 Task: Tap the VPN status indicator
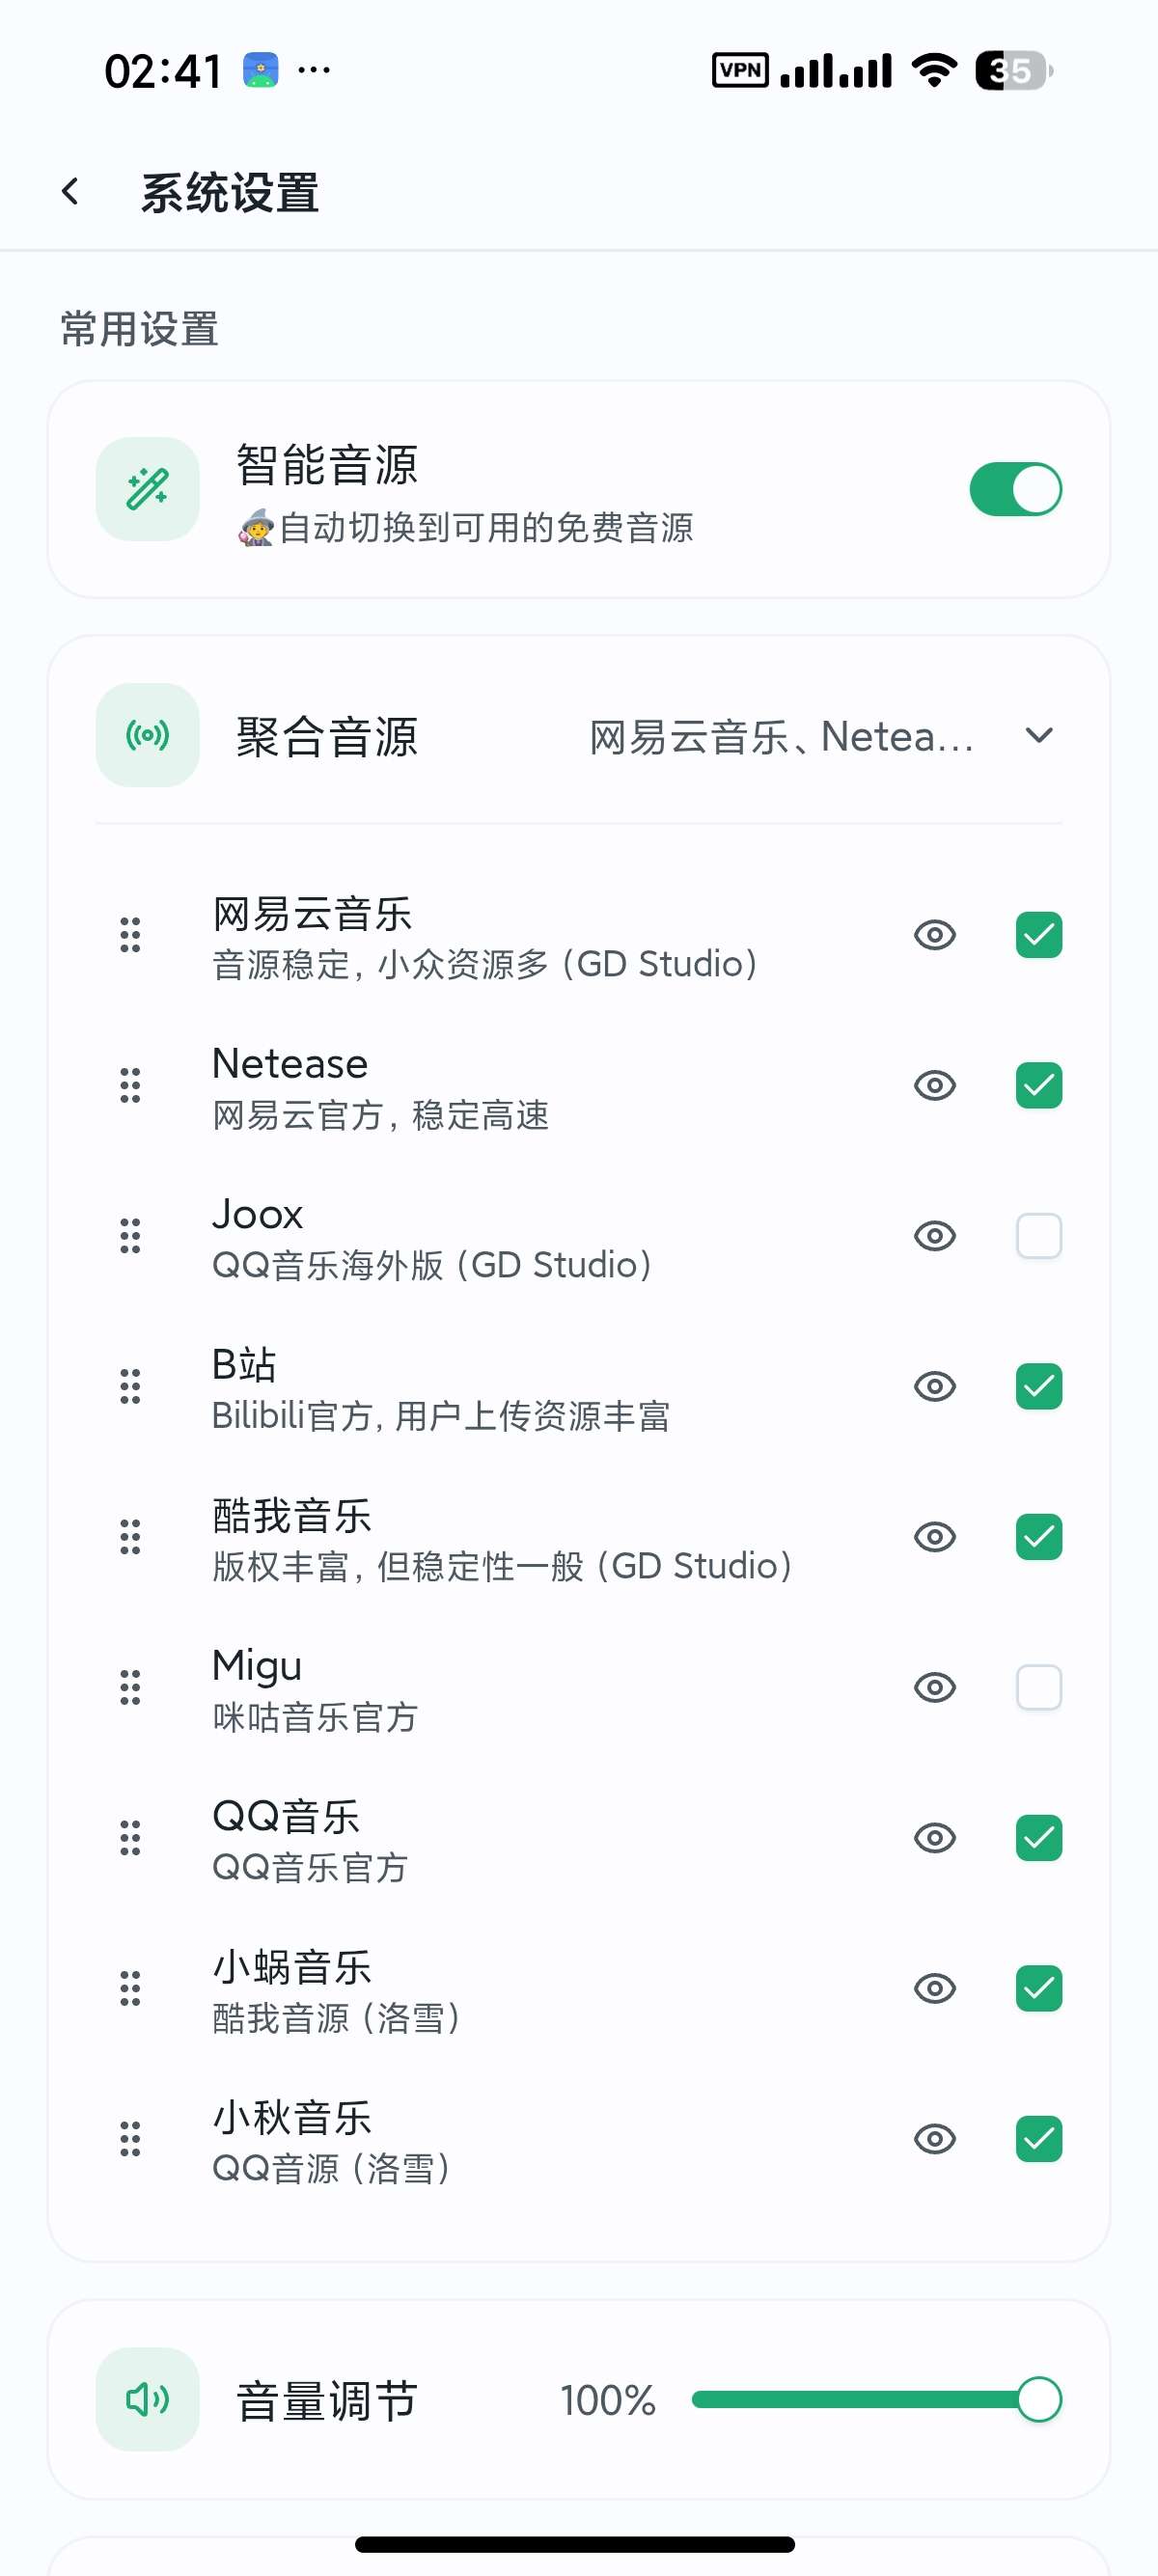pos(740,70)
